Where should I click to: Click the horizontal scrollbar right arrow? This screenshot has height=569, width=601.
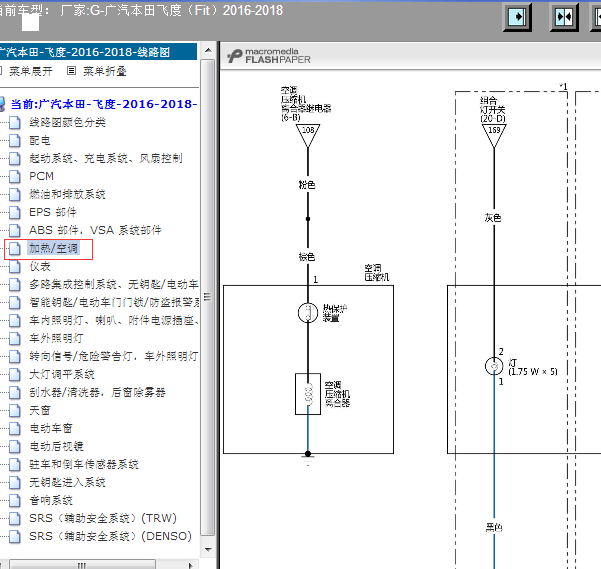(x=190, y=565)
